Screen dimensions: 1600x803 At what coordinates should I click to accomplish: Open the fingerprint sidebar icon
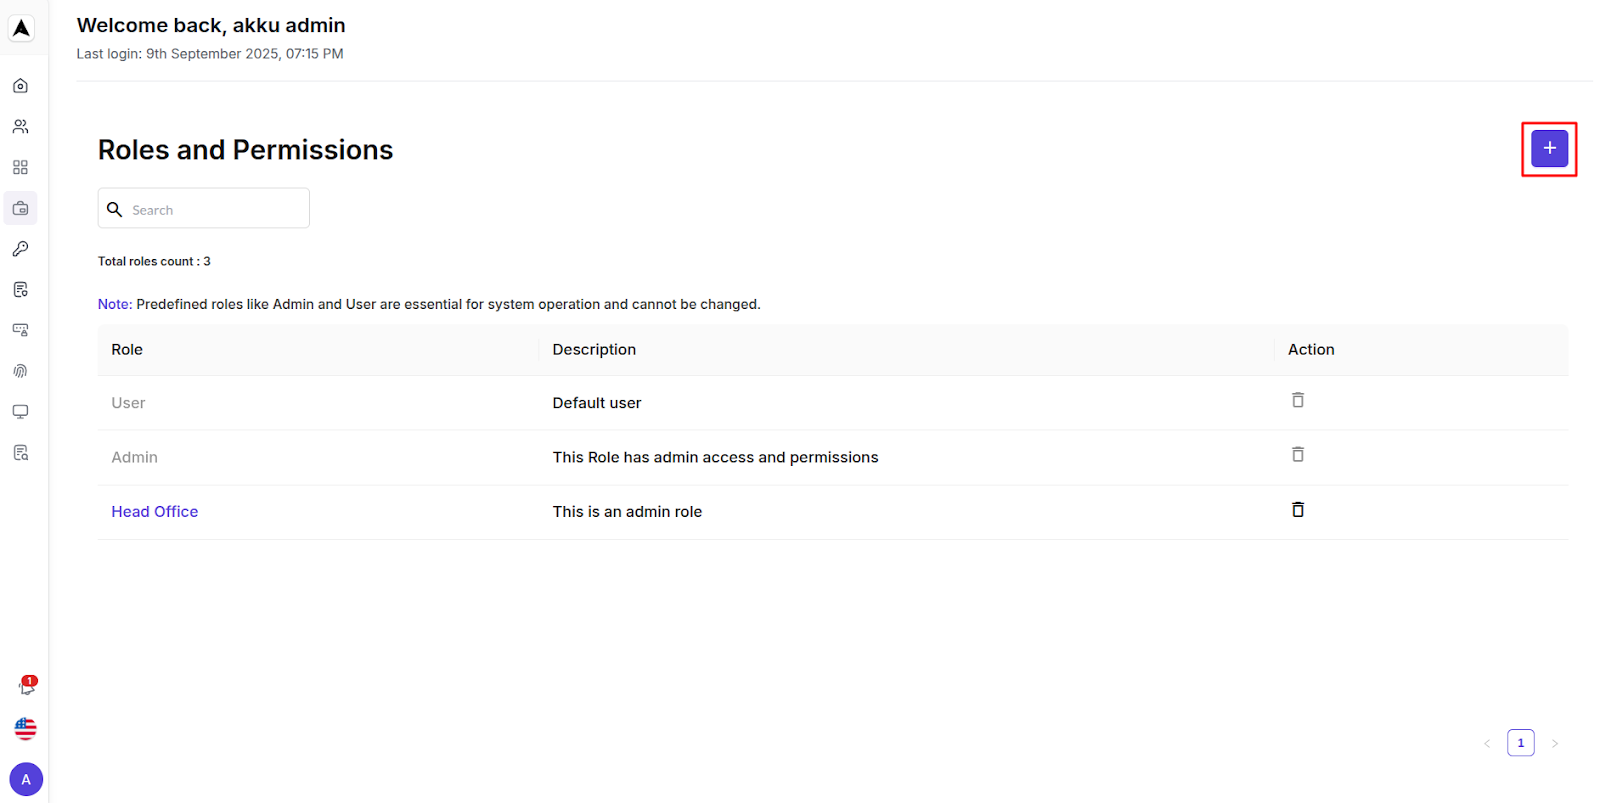pos(20,371)
